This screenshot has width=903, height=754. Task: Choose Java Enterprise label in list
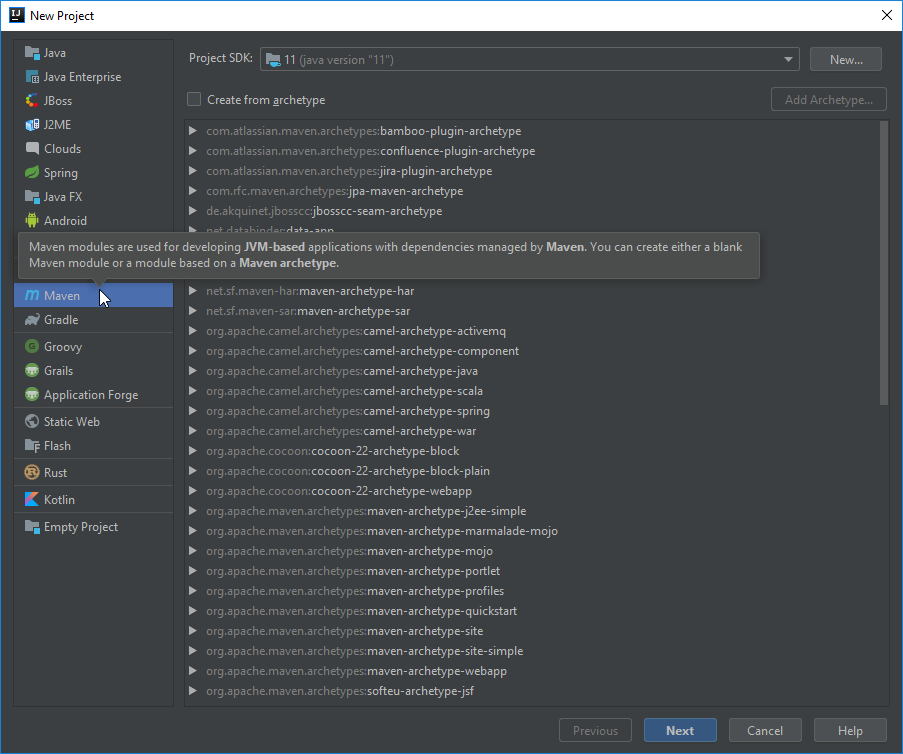(82, 77)
